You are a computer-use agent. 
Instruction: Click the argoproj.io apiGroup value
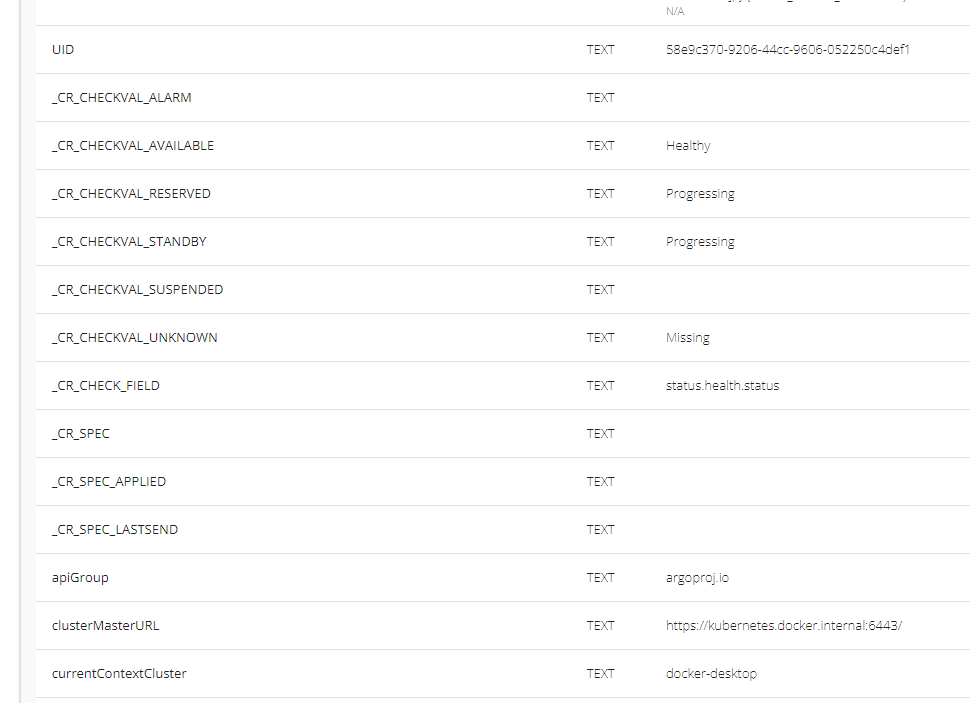697,577
